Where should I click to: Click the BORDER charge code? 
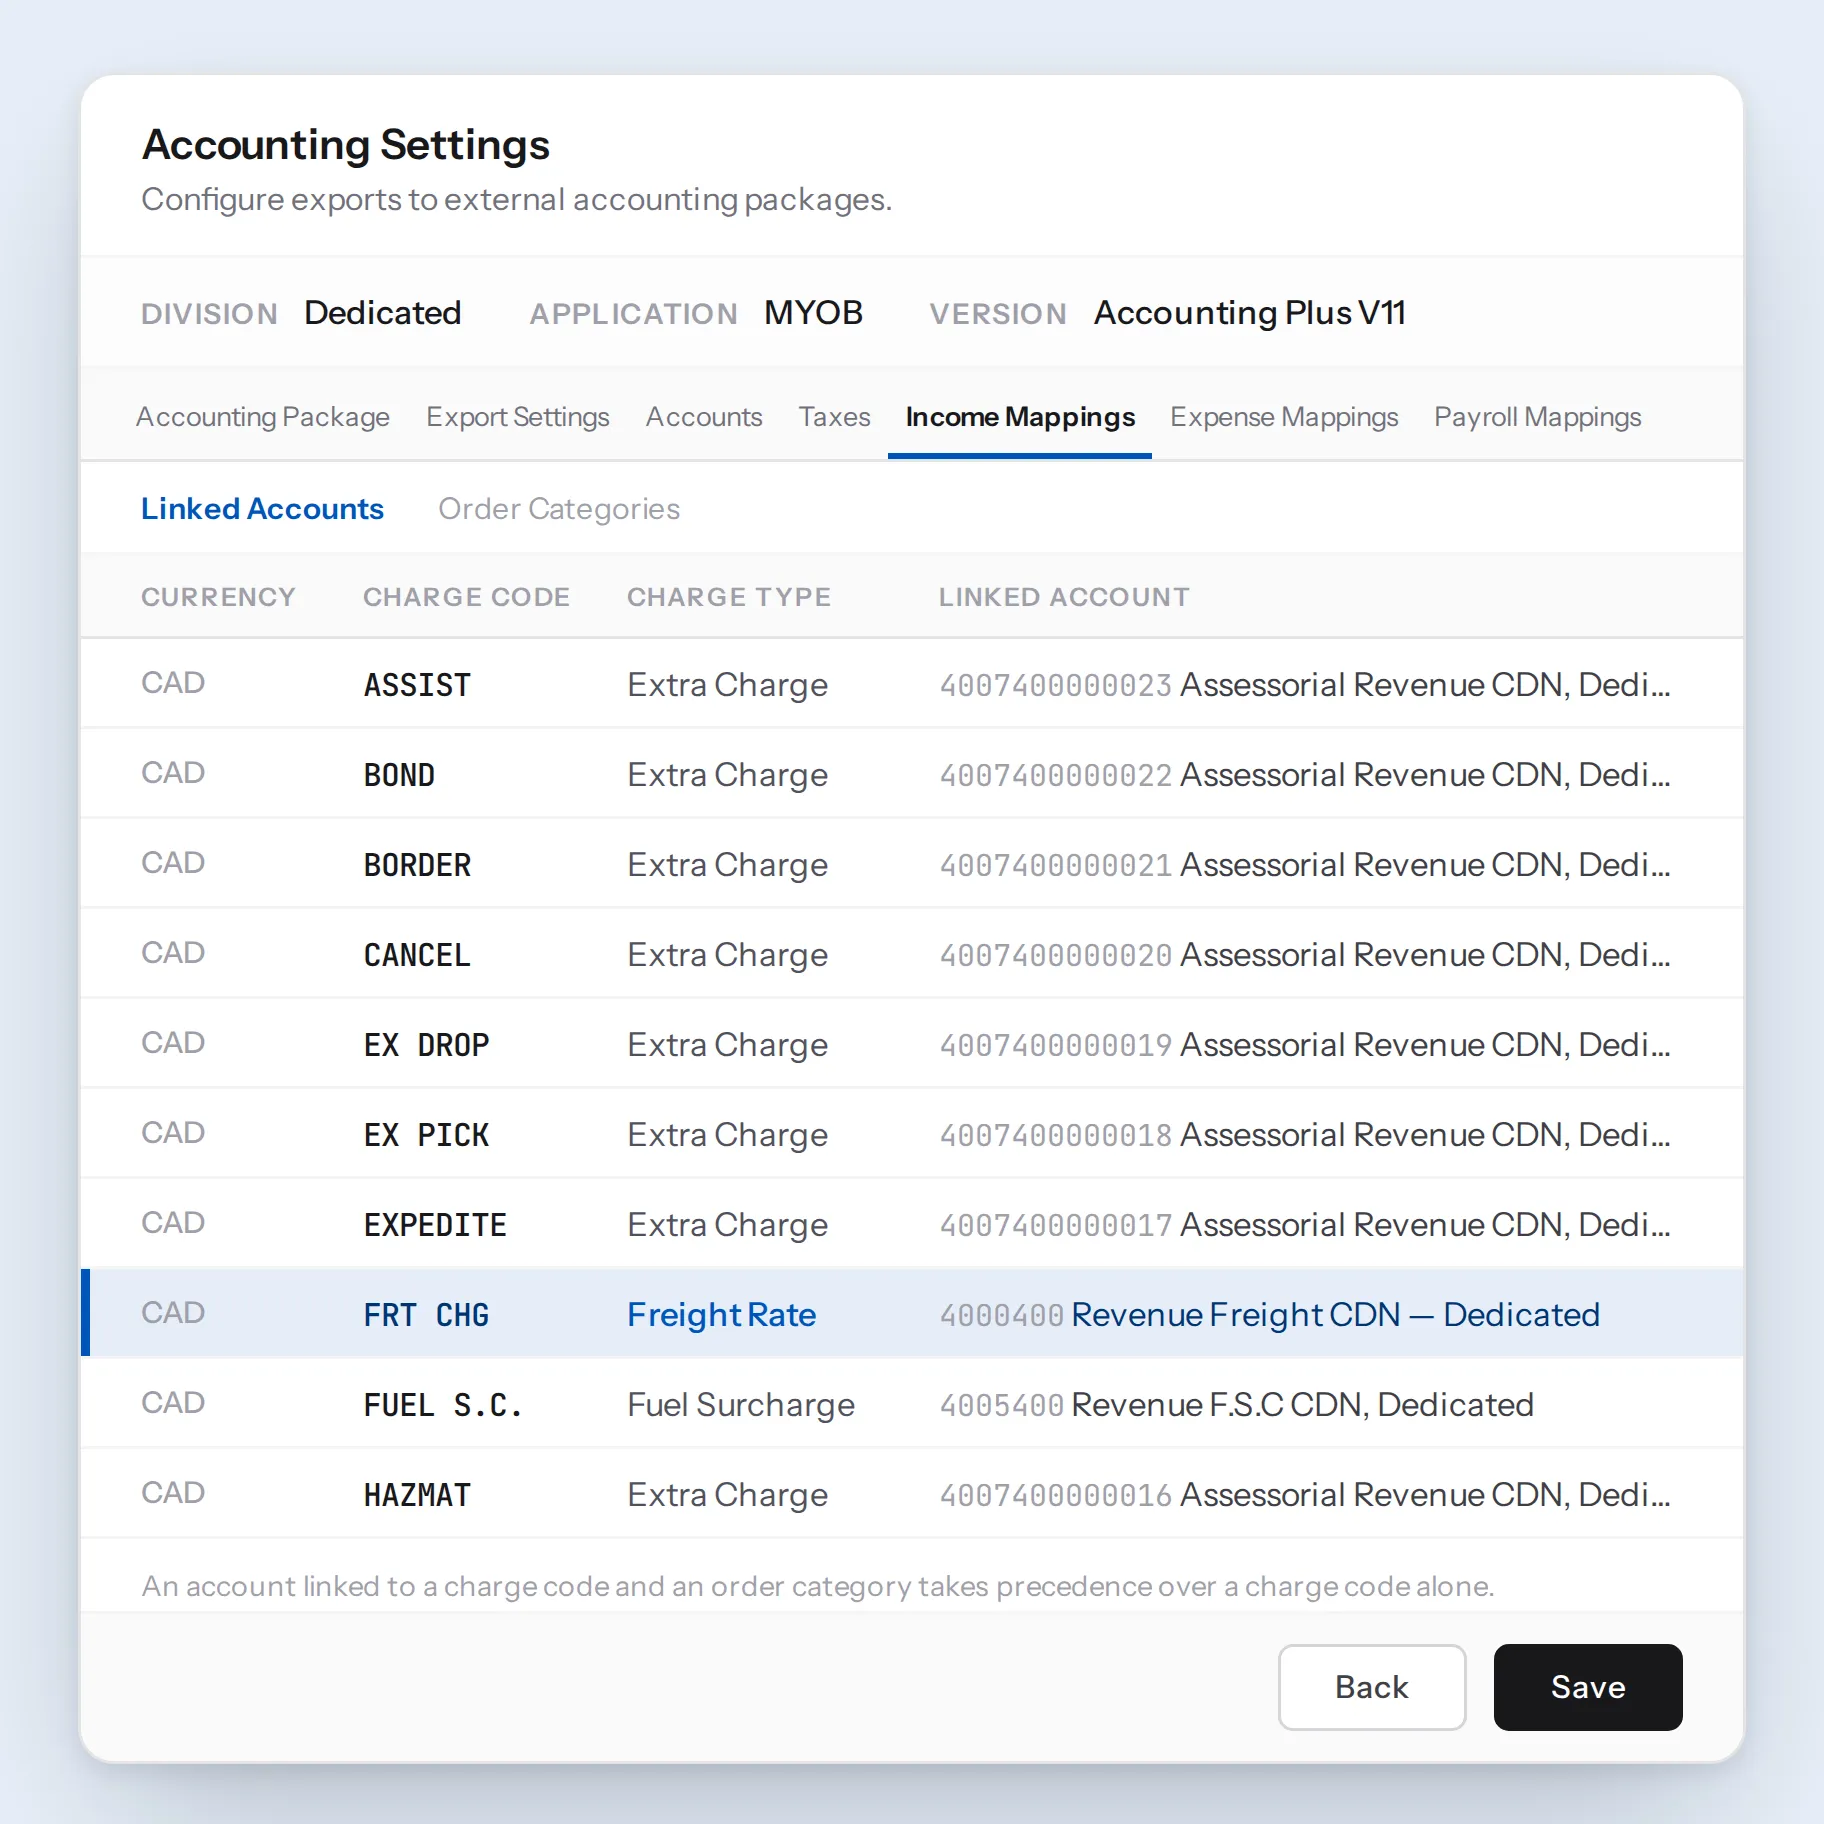click(417, 865)
